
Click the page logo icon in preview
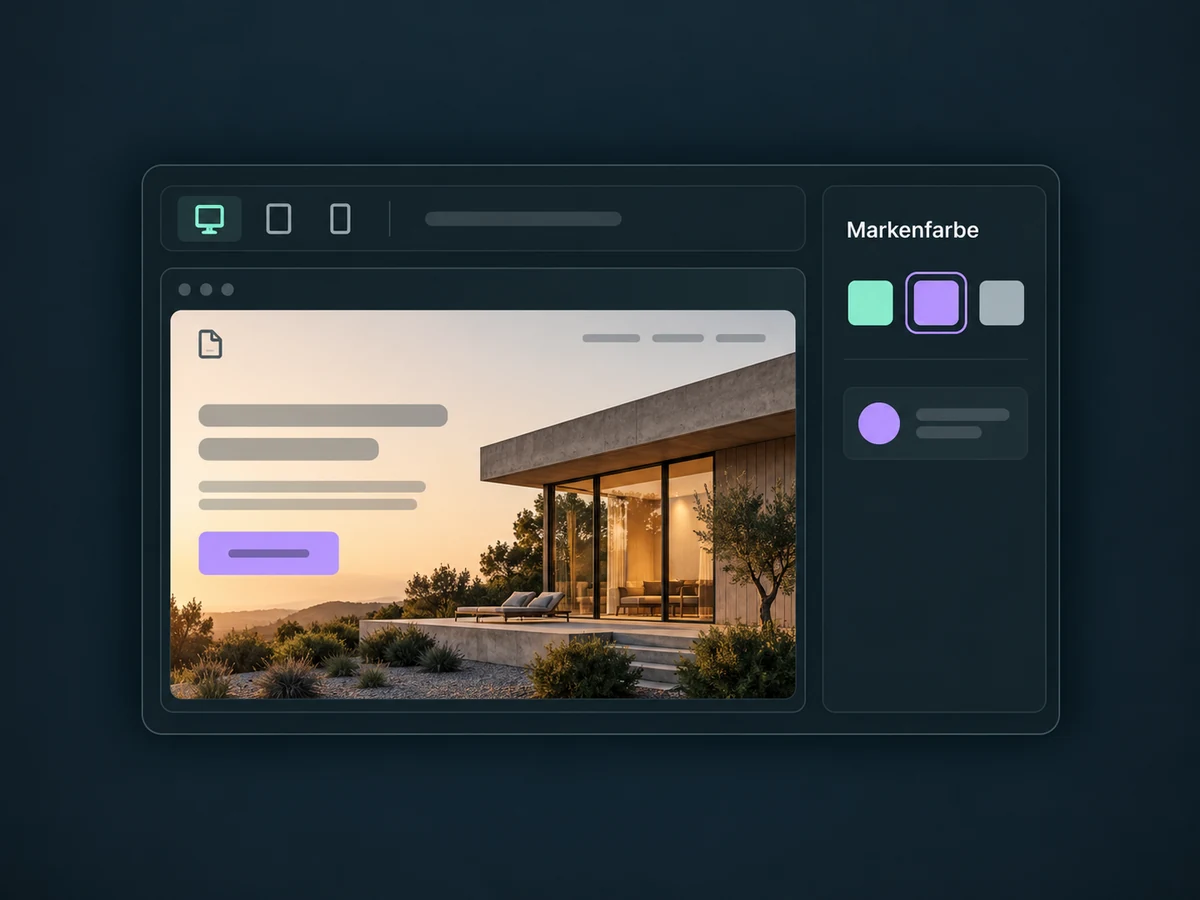pyautogui.click(x=210, y=344)
